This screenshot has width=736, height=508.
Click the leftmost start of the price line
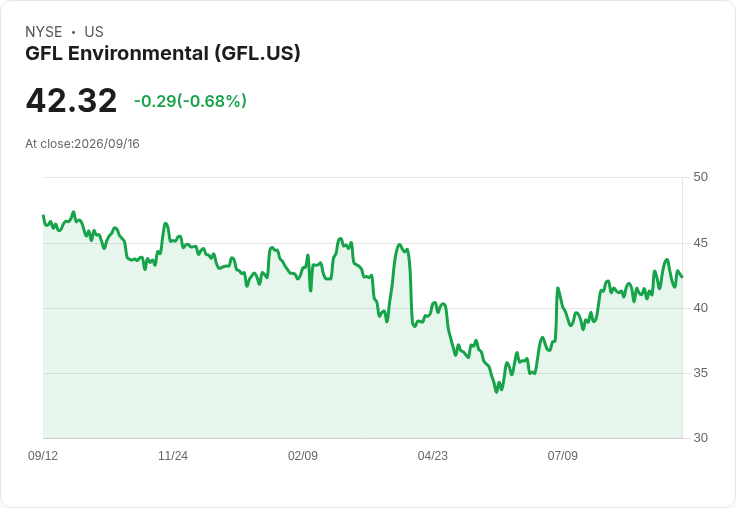(43, 216)
